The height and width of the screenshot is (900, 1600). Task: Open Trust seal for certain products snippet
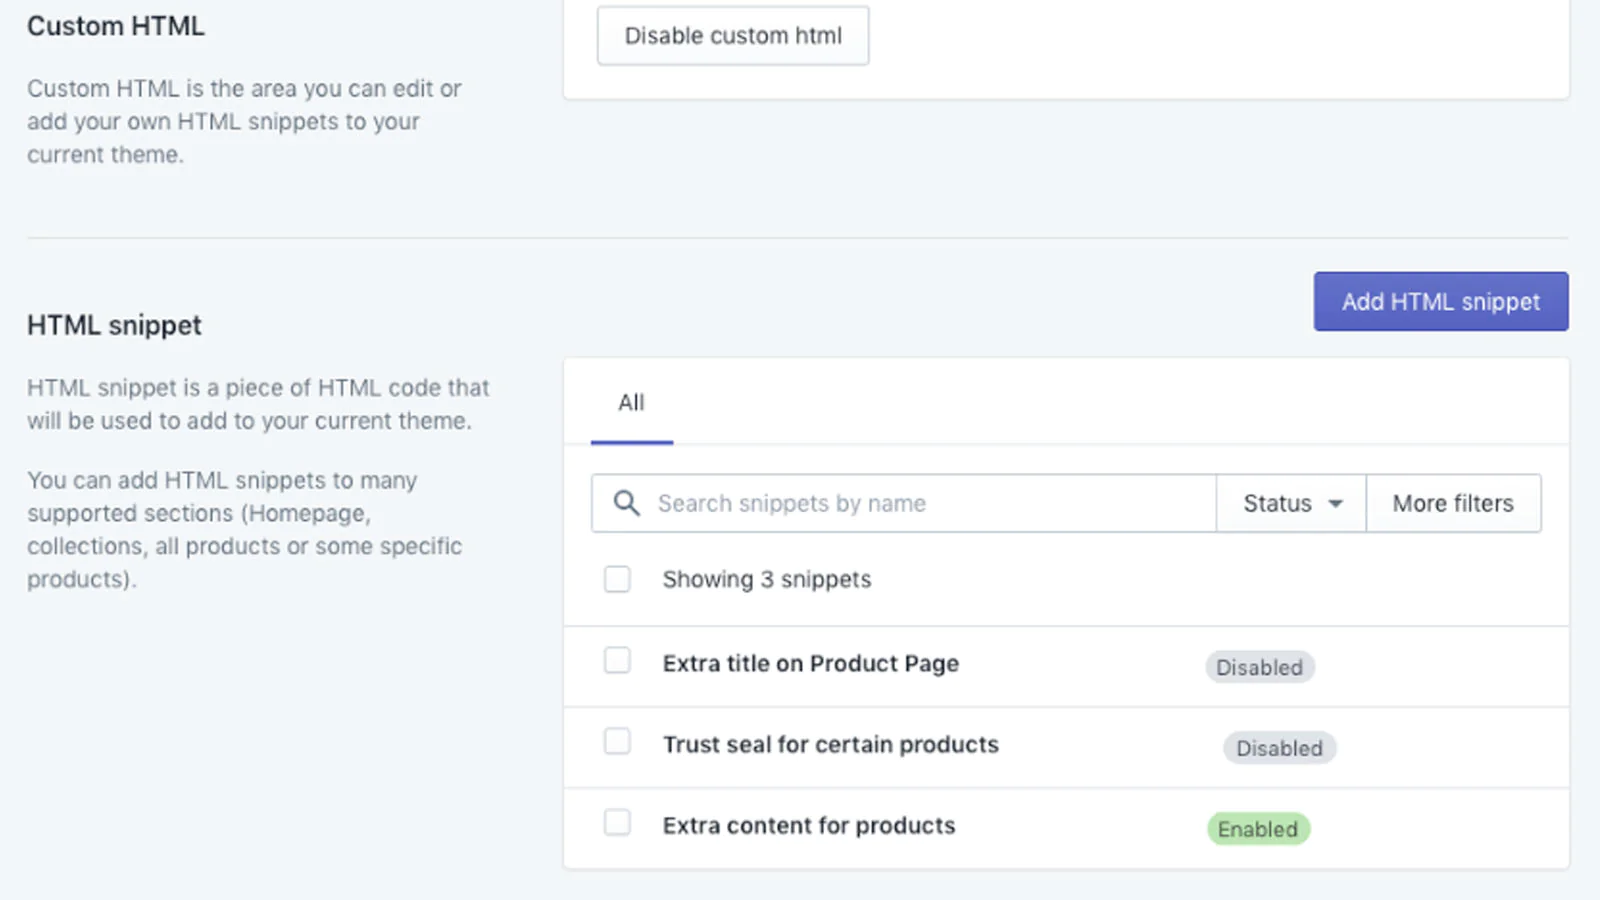pos(830,745)
